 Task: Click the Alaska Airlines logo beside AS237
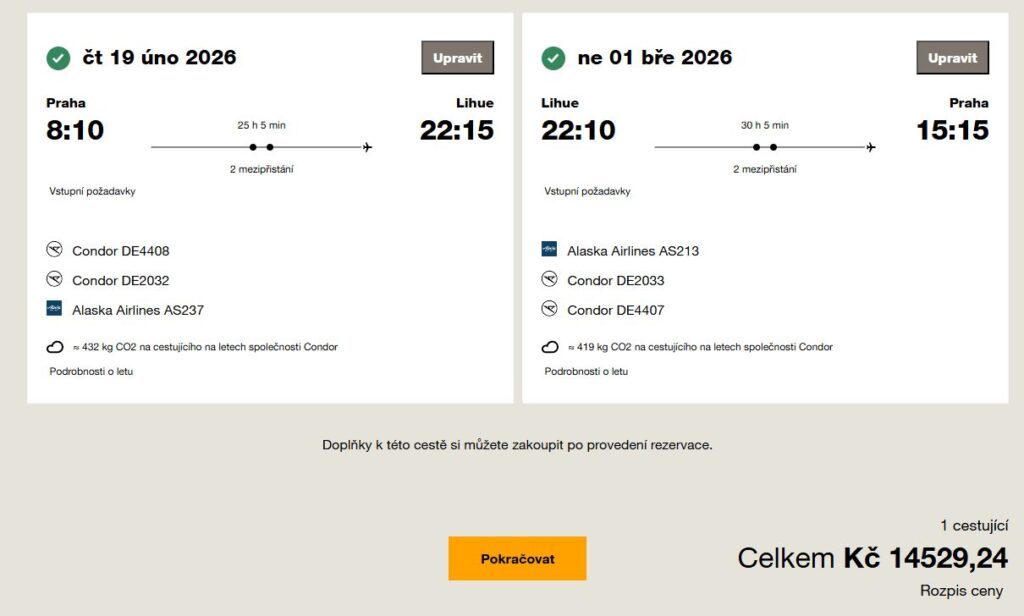coord(54,309)
